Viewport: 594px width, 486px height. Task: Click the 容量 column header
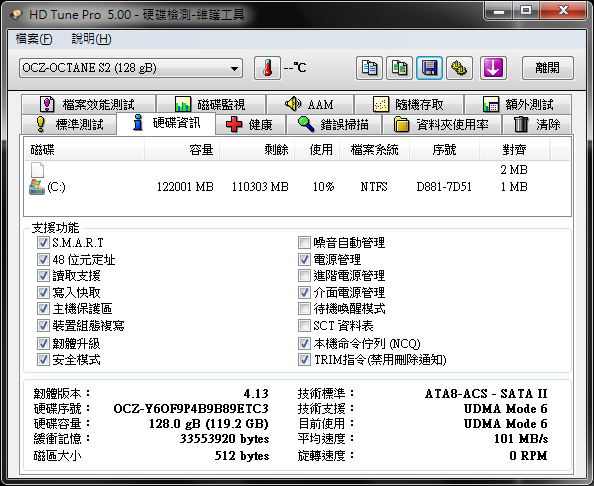(x=181, y=150)
